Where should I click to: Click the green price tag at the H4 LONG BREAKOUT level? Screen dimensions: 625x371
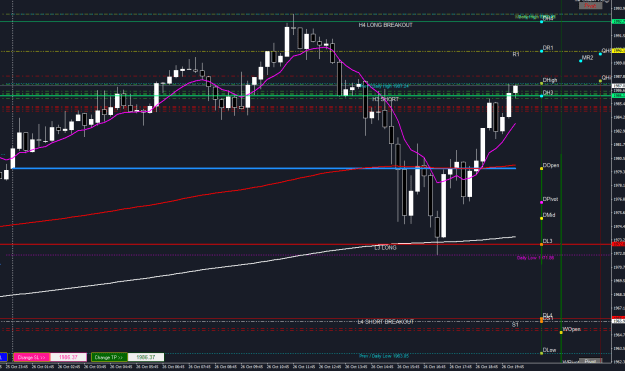pyautogui.click(x=618, y=22)
